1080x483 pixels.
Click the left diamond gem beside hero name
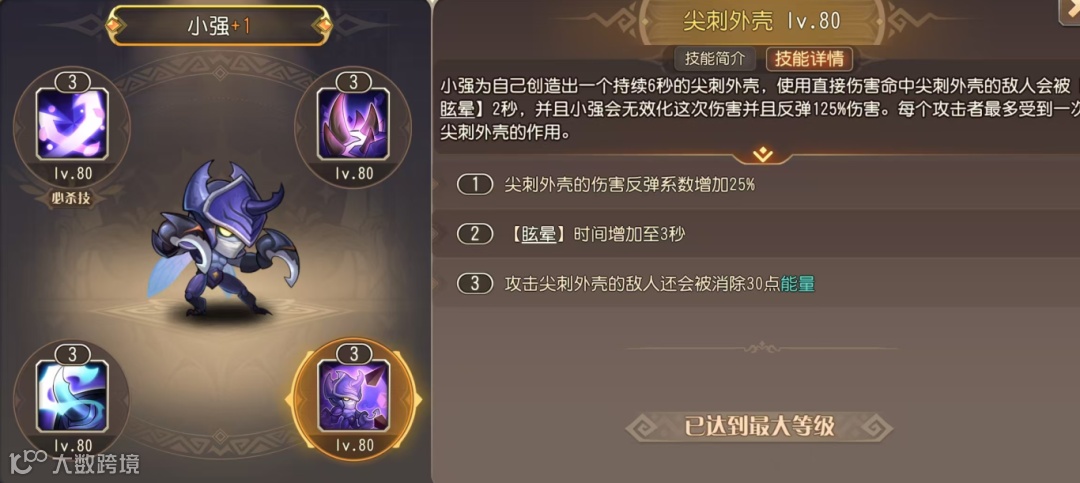(x=114, y=25)
